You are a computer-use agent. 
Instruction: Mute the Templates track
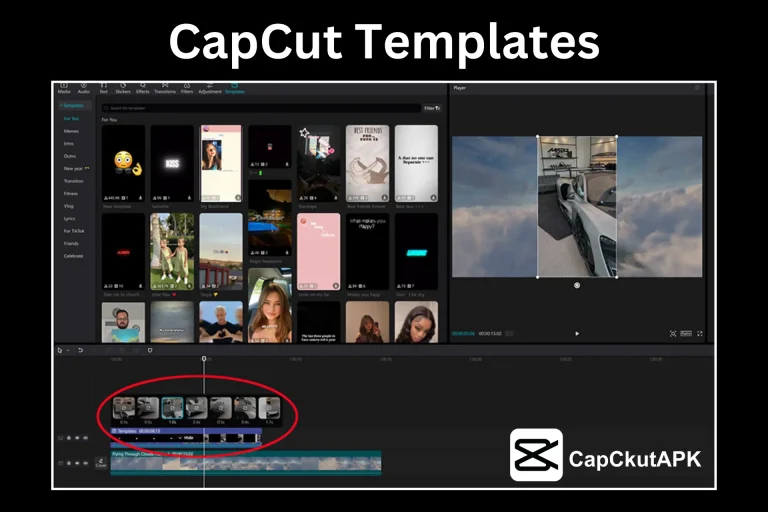85,438
